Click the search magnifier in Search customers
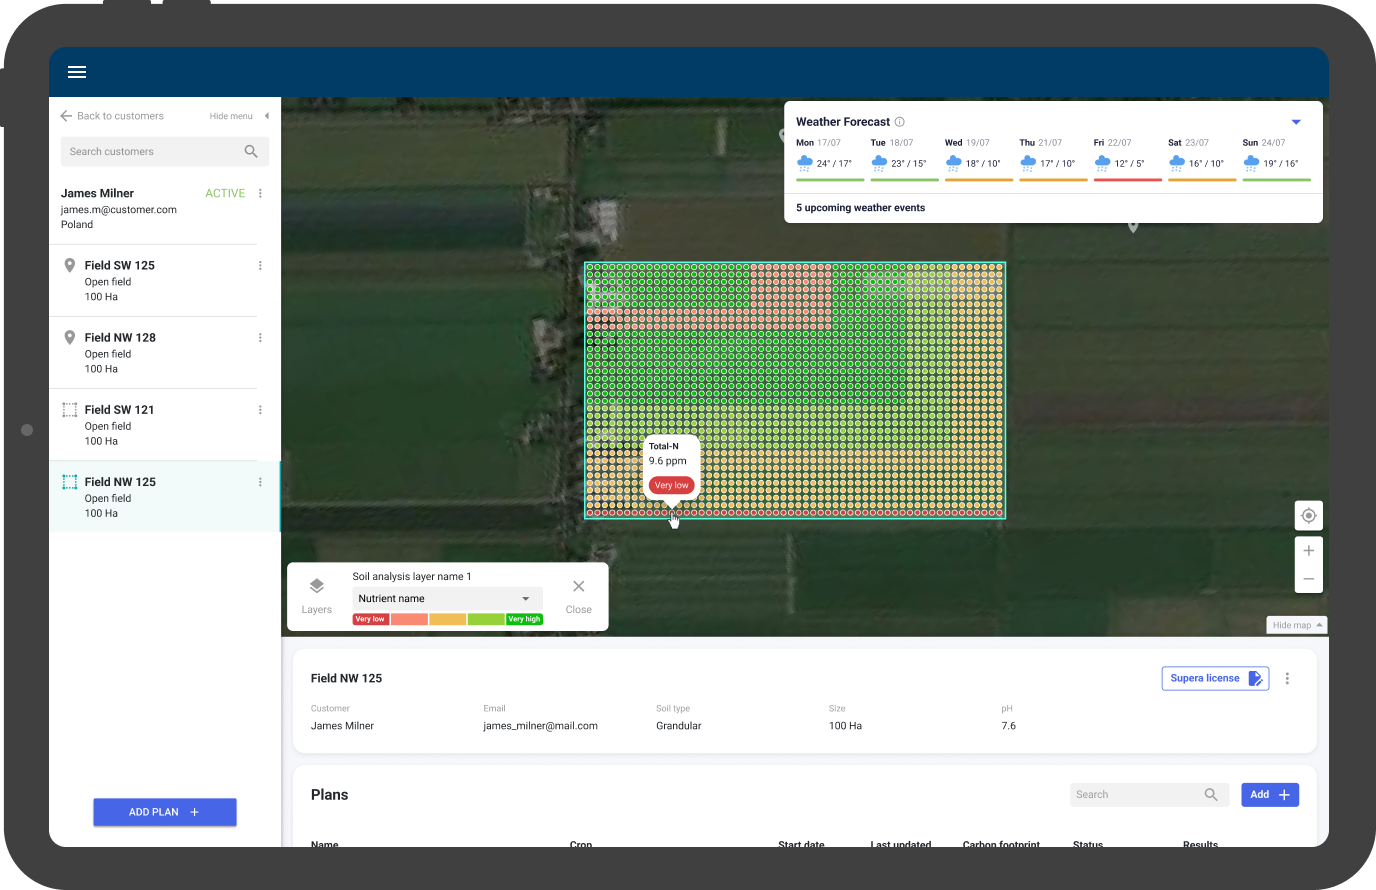The height and width of the screenshot is (890, 1376). coord(250,151)
